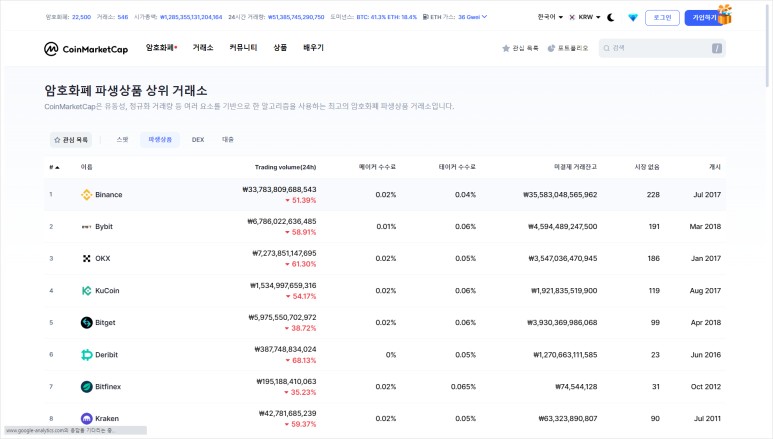773x439 pixels.
Task: Switch to the DEX tab
Action: coord(198,140)
